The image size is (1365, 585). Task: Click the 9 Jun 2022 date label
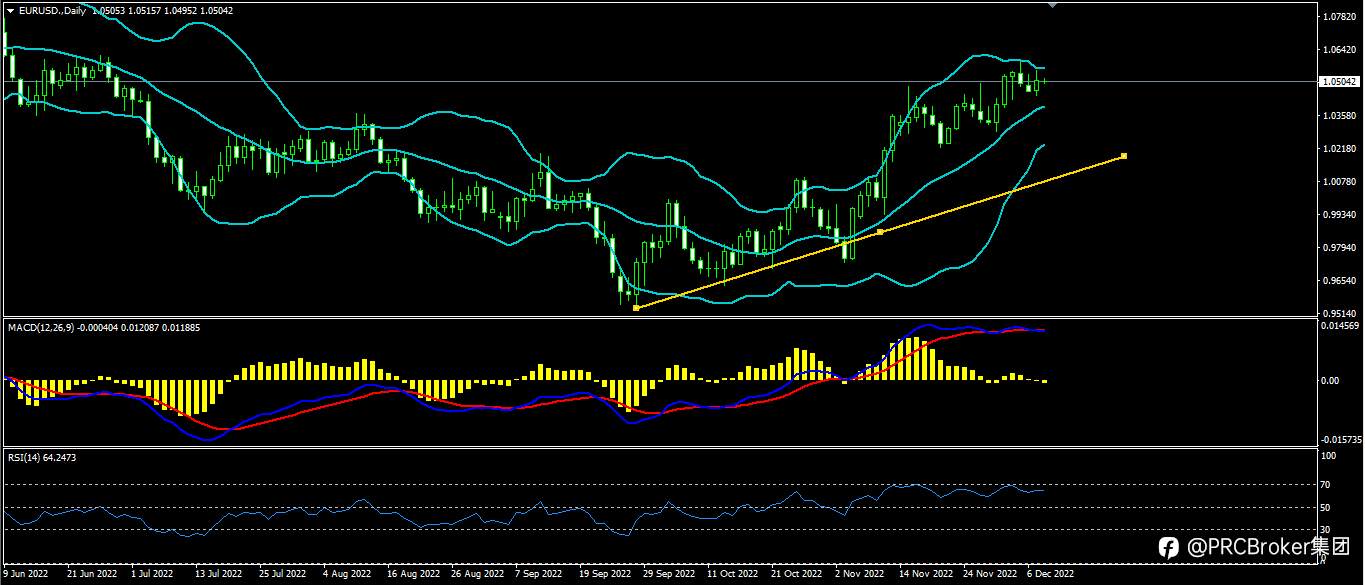25,575
